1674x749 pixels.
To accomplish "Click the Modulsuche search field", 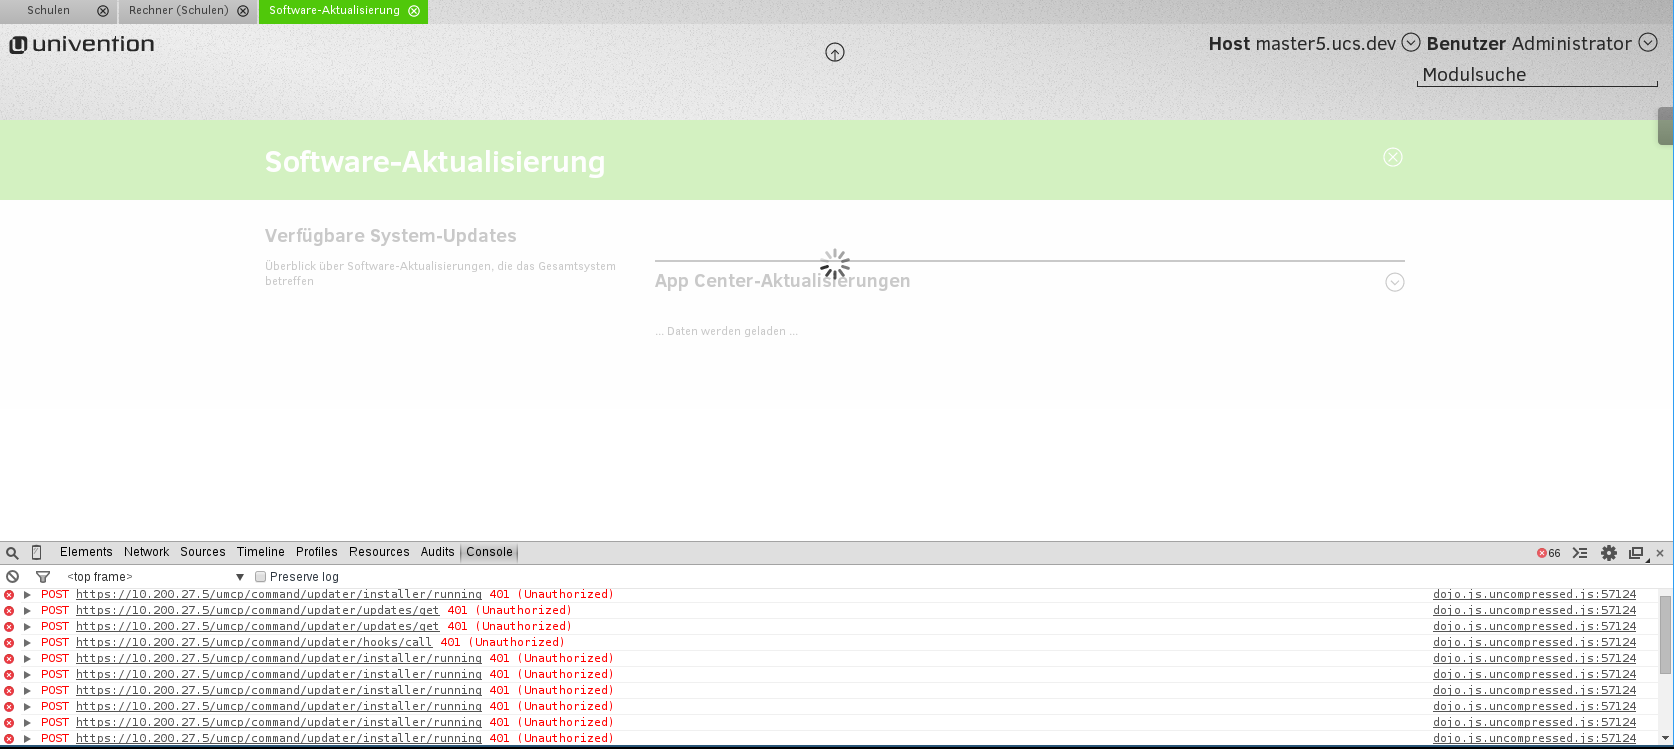I will [x=1536, y=75].
